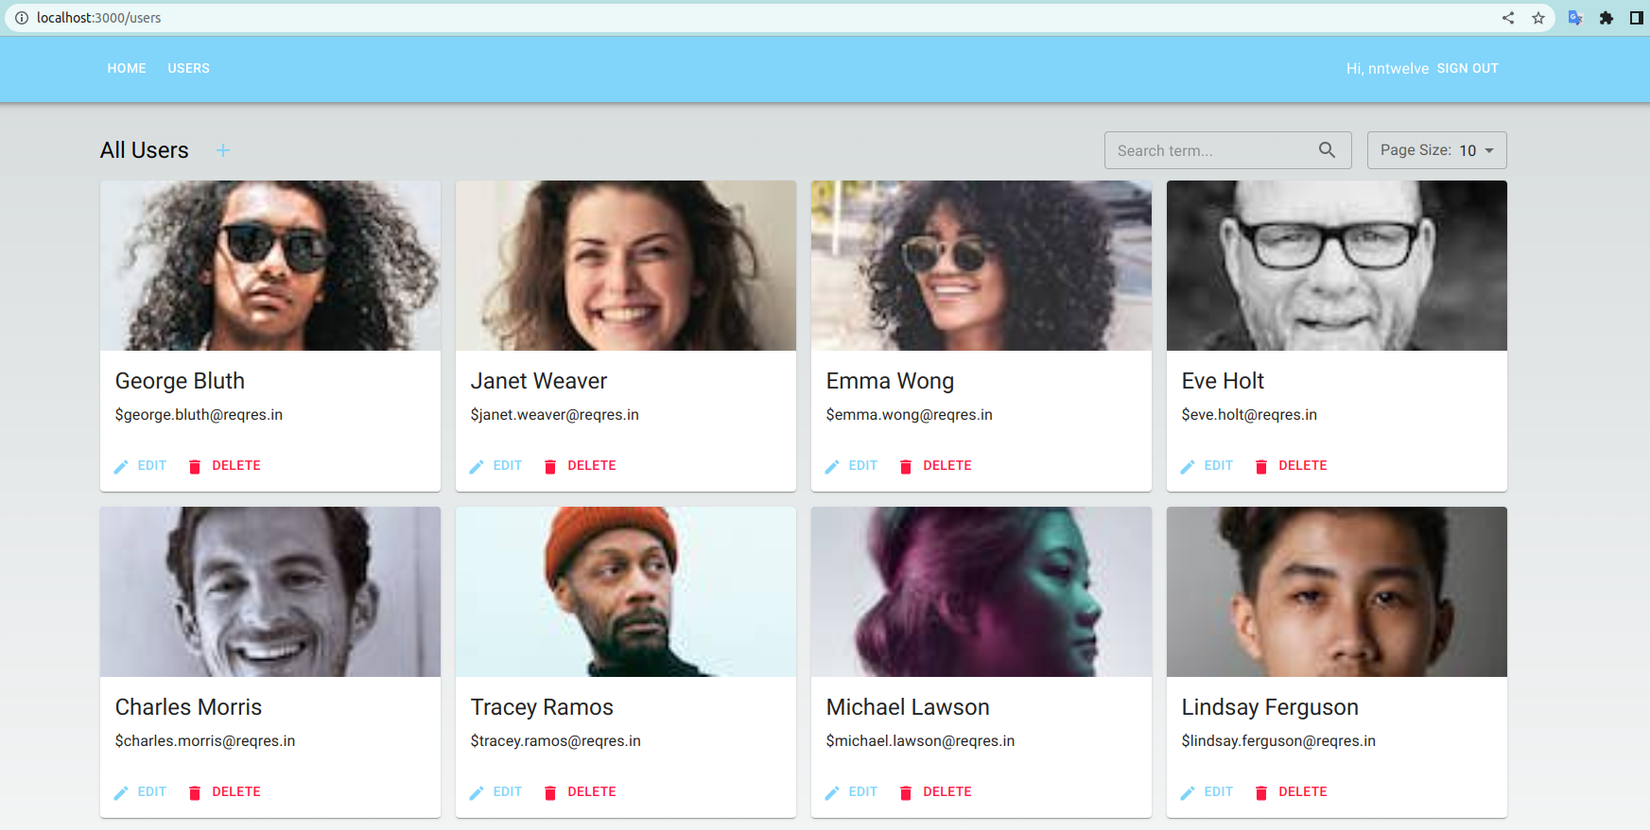Click the browser share icon
Viewport: 1650px width, 830px height.
(x=1508, y=18)
